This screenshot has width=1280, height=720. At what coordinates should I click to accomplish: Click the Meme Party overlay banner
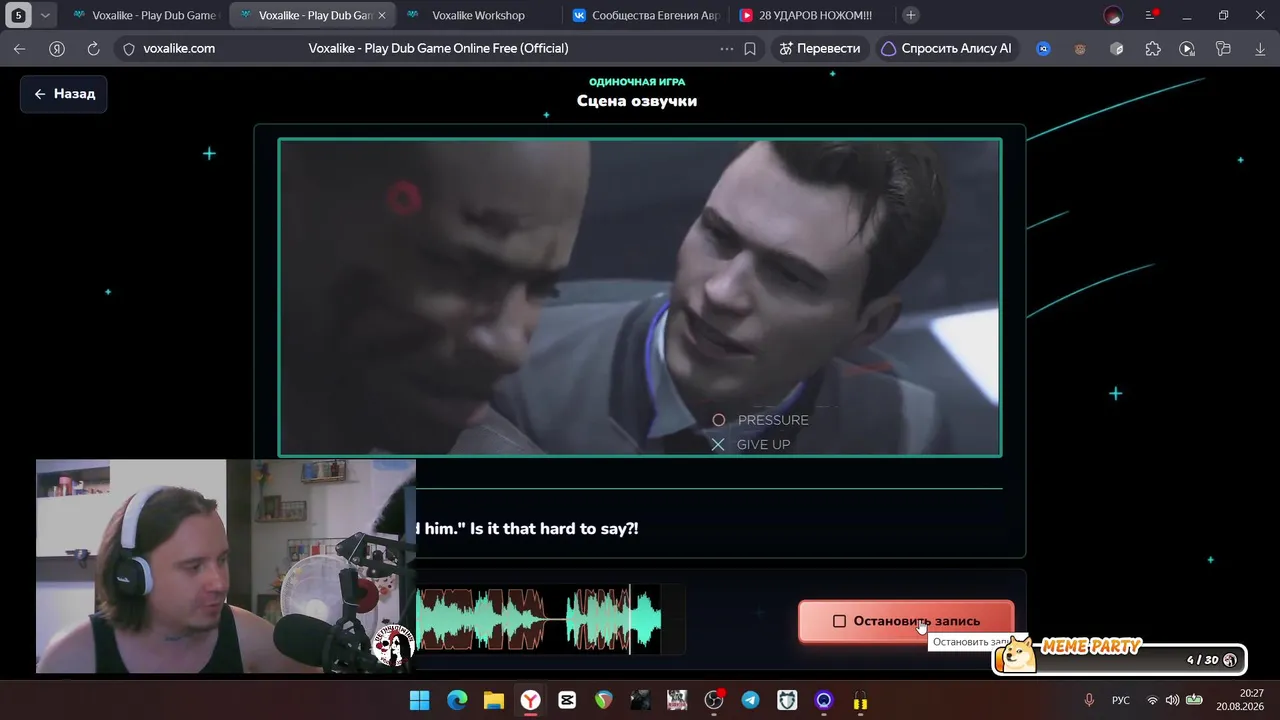coord(1120,655)
